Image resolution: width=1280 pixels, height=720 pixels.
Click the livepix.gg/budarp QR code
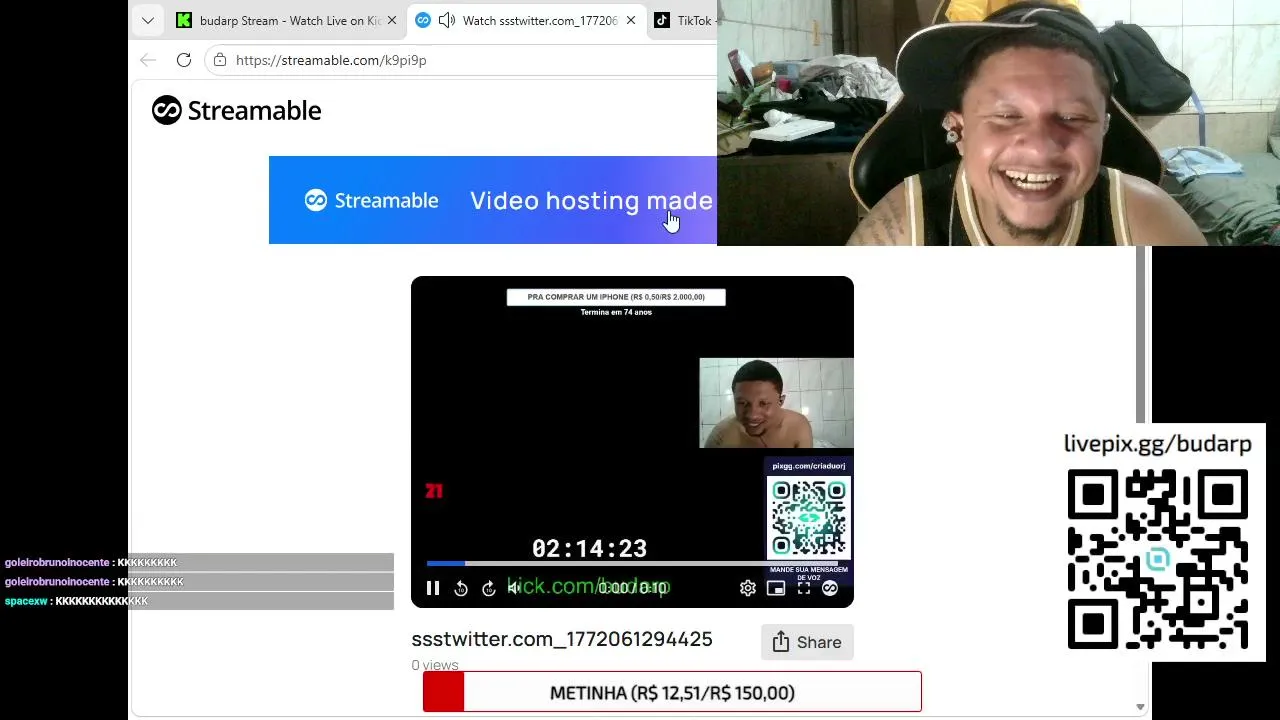pyautogui.click(x=1158, y=559)
